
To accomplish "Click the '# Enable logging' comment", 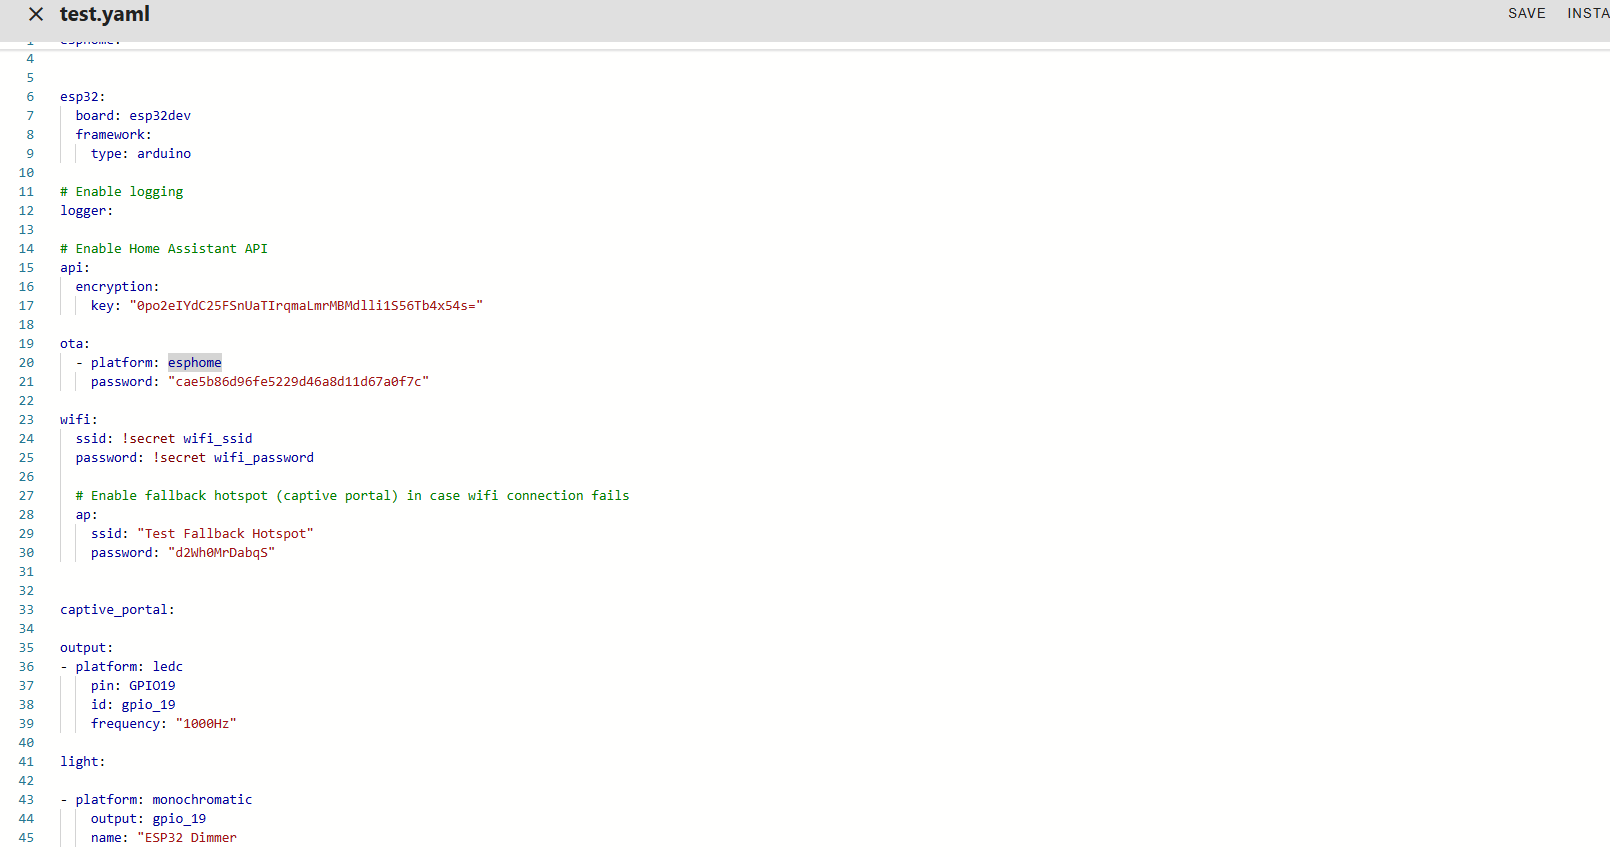I will (122, 192).
